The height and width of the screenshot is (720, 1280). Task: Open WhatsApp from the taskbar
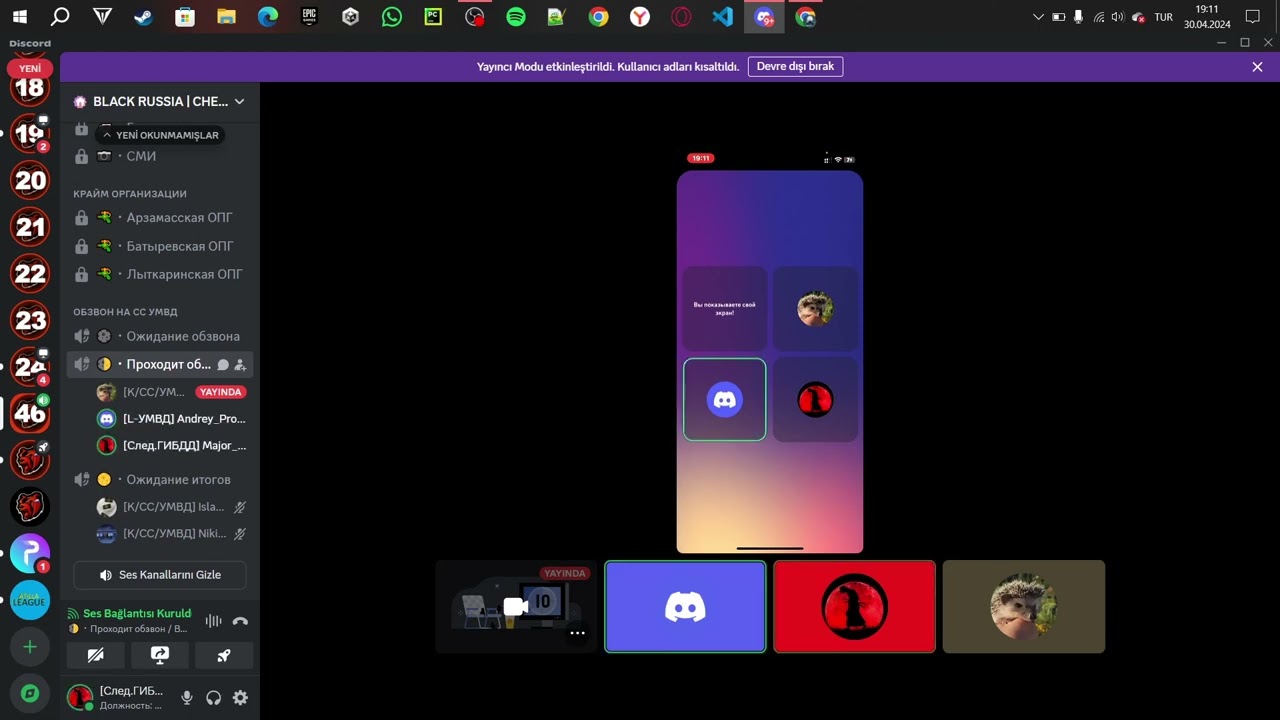392,16
